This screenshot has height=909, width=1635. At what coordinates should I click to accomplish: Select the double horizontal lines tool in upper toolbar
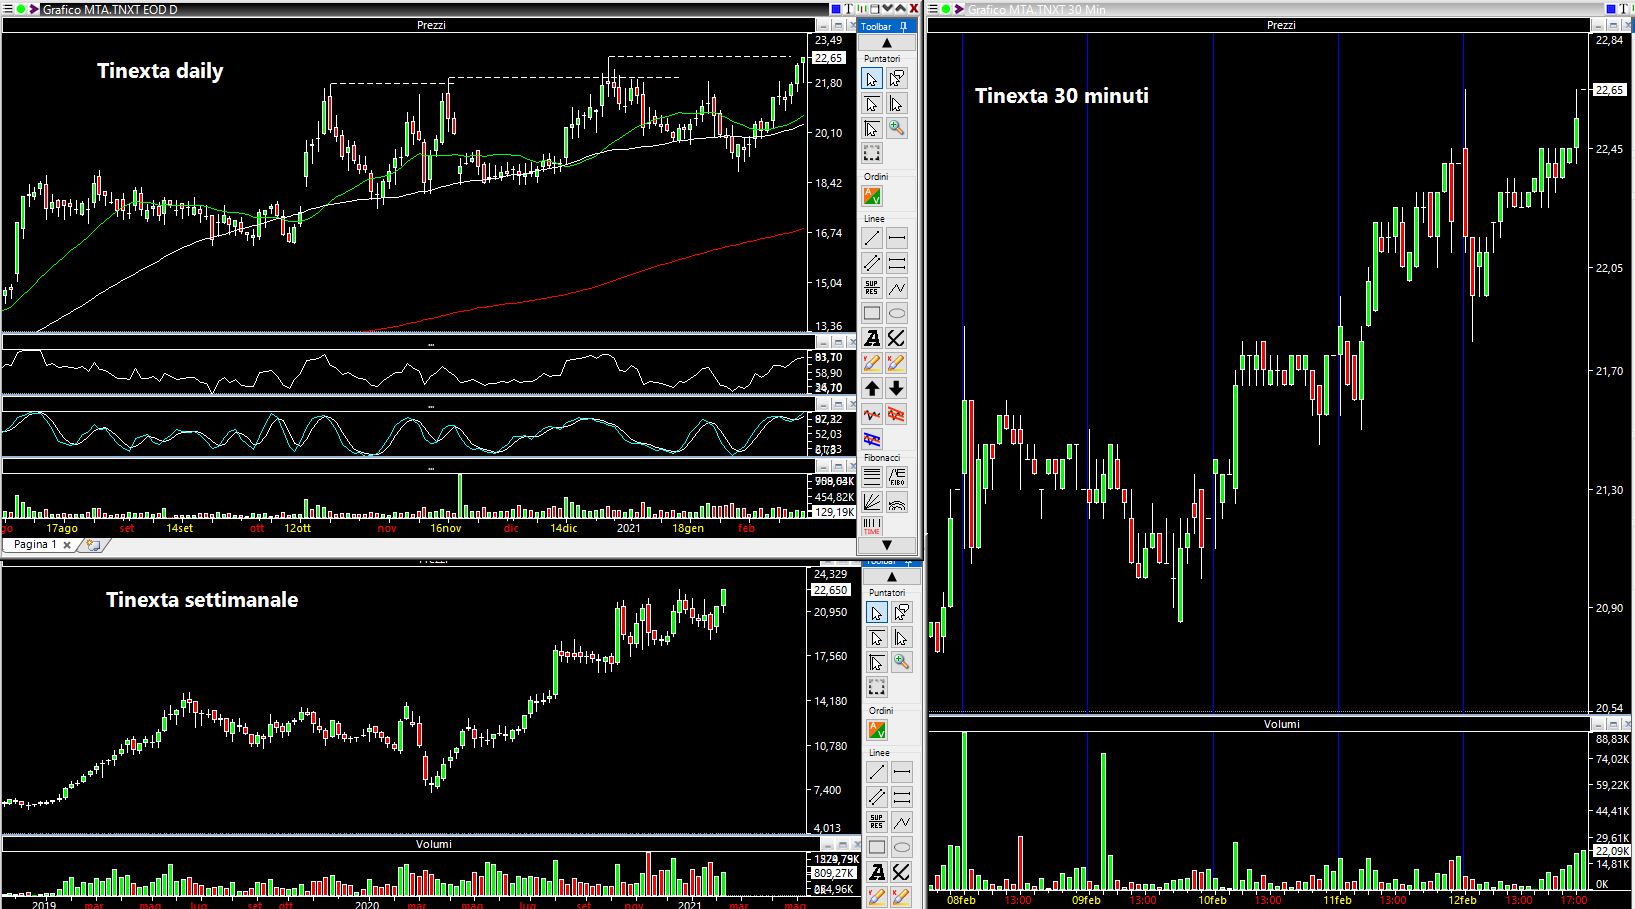coord(896,263)
